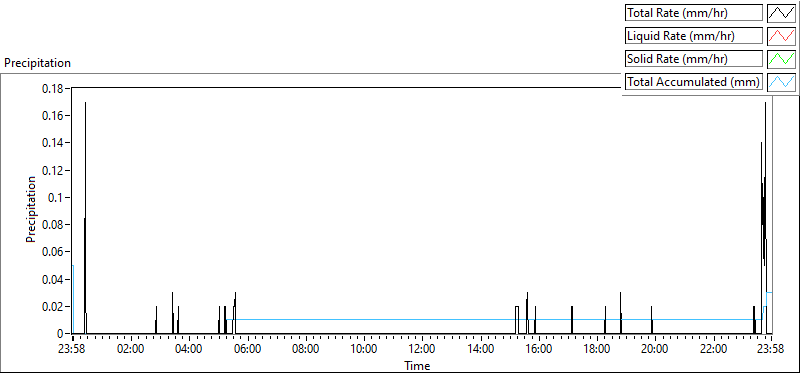Screen dimensions: 800x373
Task: Click the Time x-axis label
Action: tap(417, 366)
